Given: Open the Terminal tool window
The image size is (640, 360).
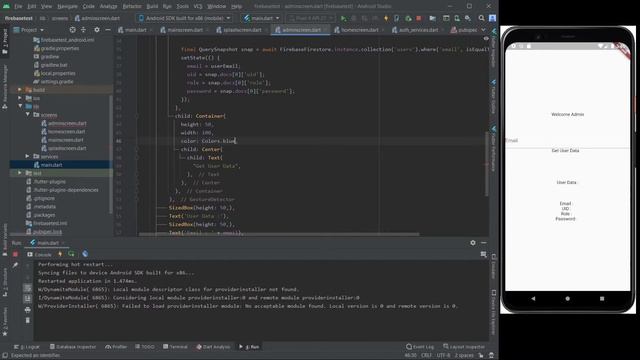Looking at the screenshot, I should pos(175,347).
